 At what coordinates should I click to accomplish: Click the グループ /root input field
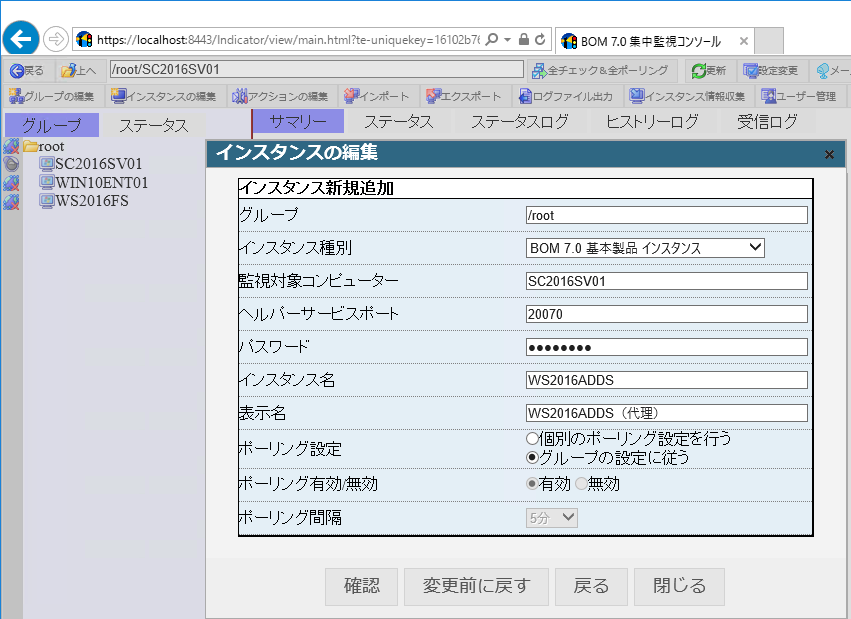[666, 215]
